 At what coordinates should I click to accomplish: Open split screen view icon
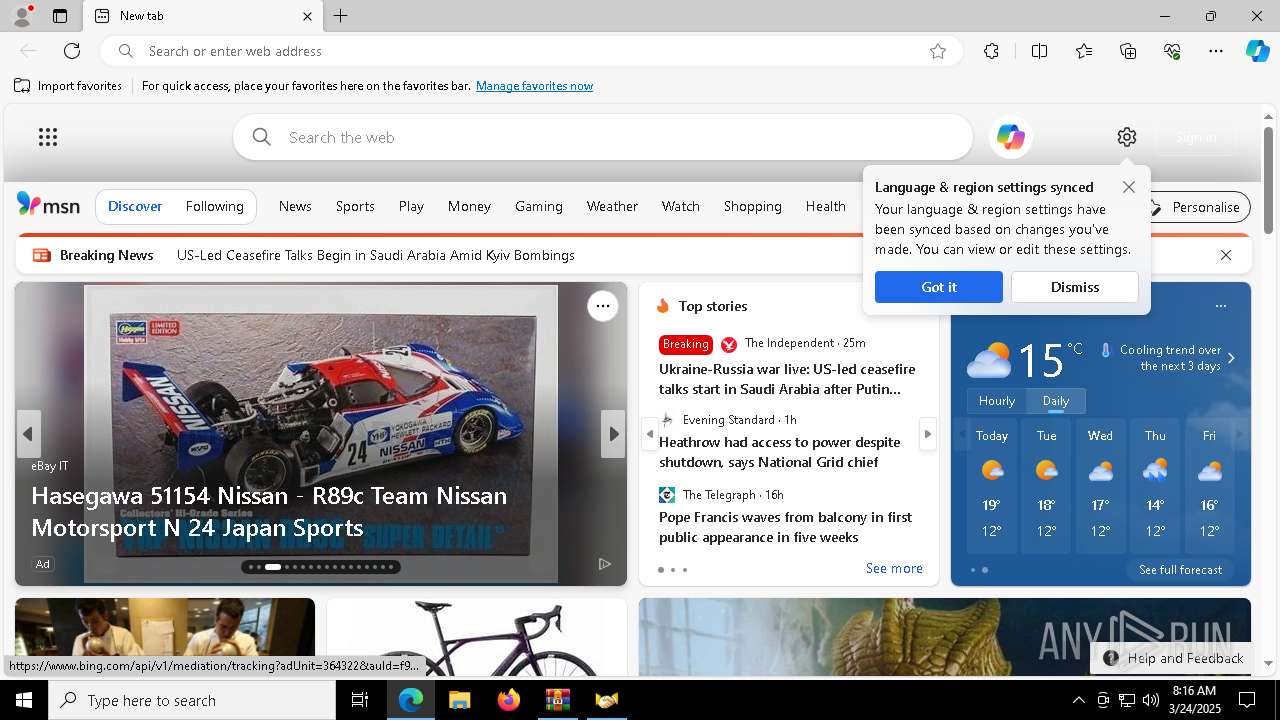[x=1039, y=51]
